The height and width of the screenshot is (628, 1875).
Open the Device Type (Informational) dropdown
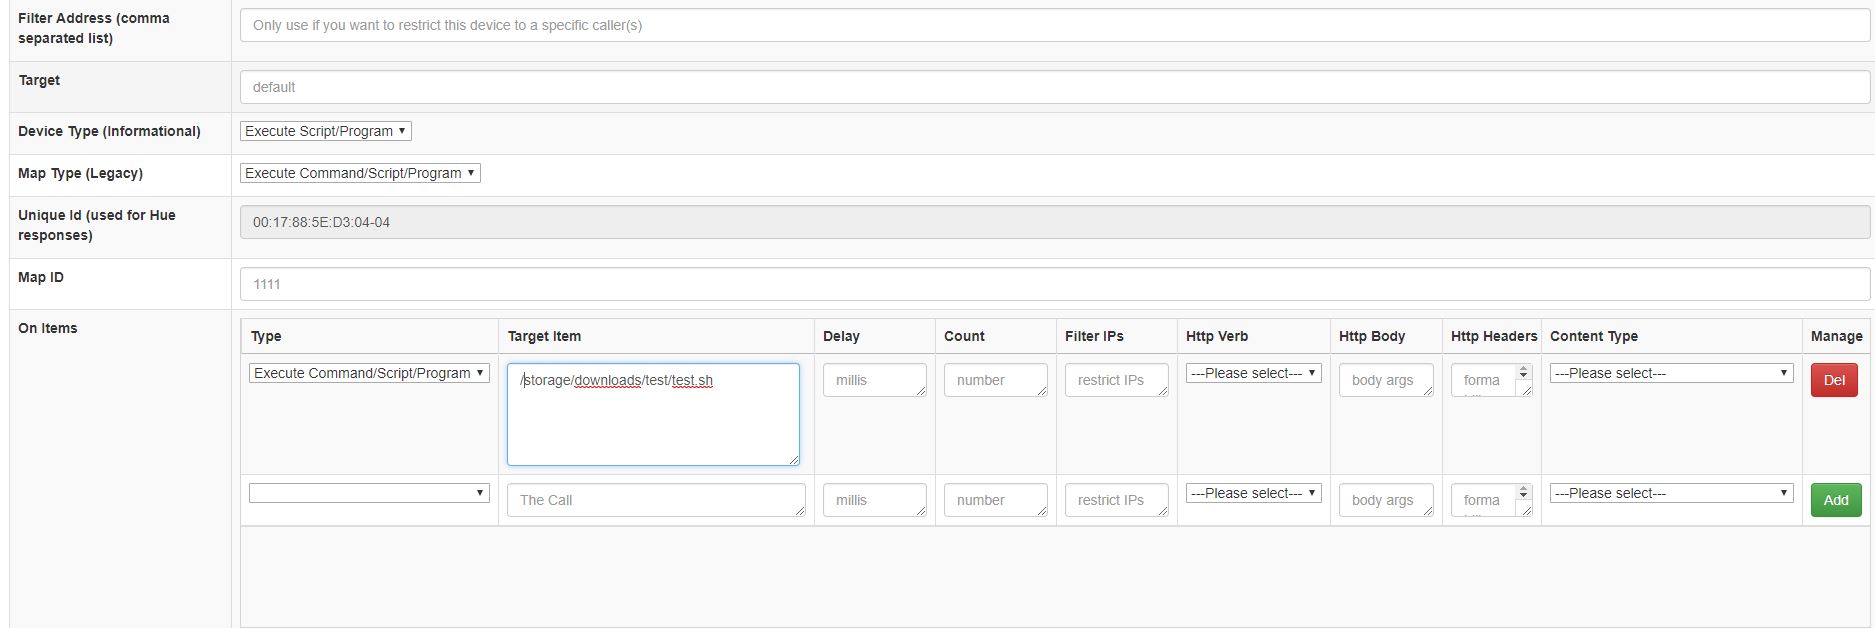click(326, 131)
